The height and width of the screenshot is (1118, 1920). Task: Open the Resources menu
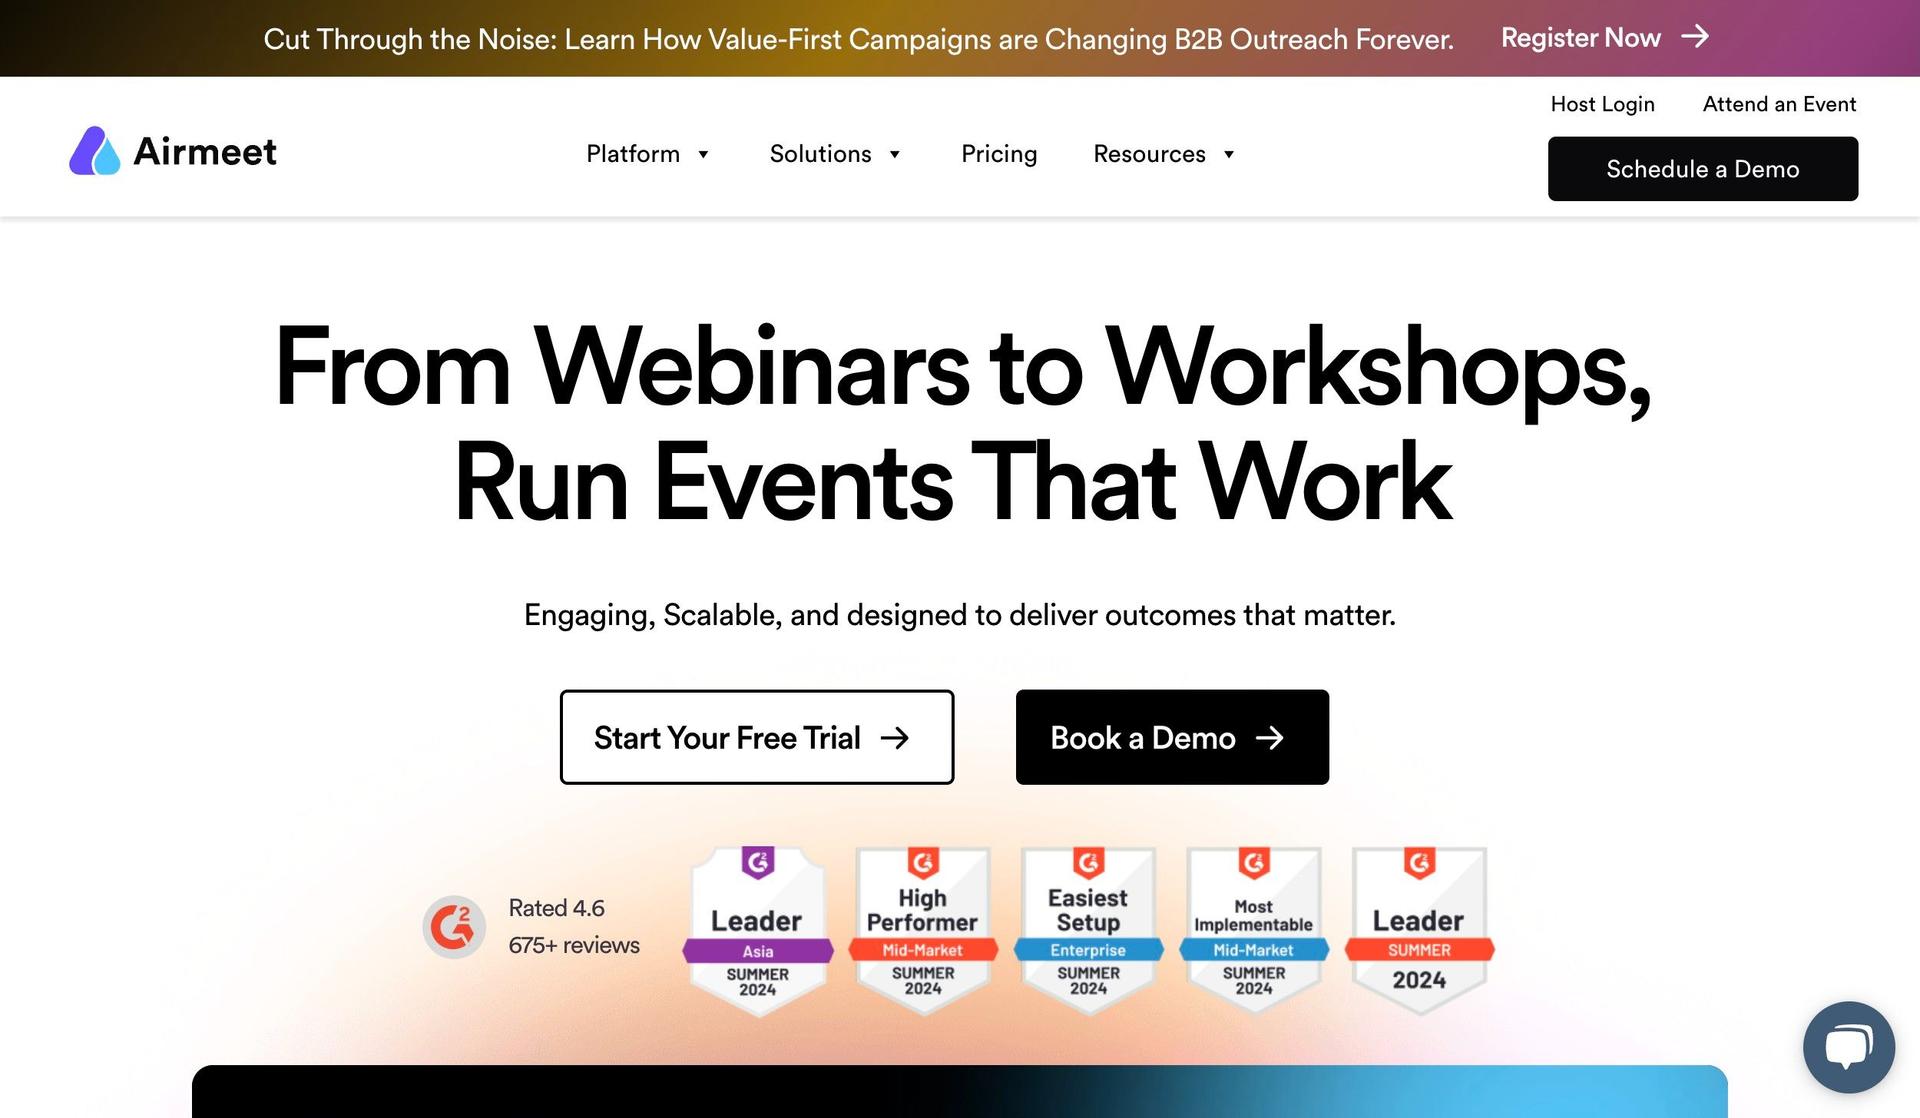1164,154
